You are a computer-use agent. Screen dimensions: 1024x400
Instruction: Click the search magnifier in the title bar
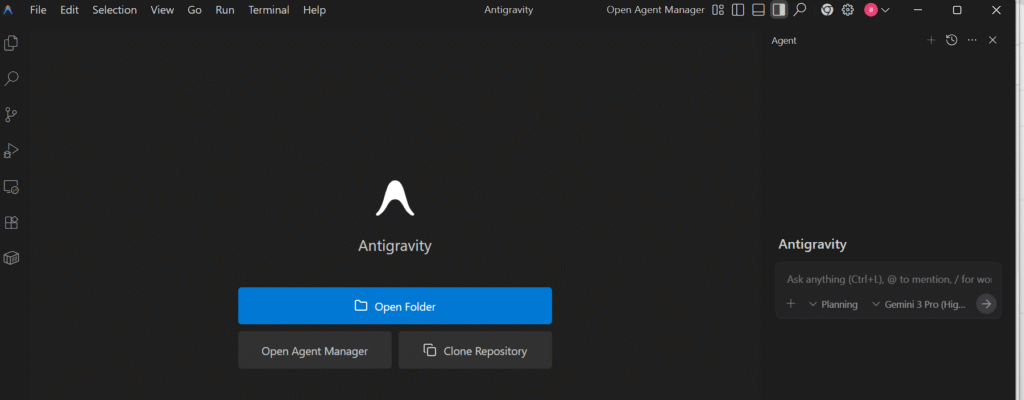[x=799, y=10]
